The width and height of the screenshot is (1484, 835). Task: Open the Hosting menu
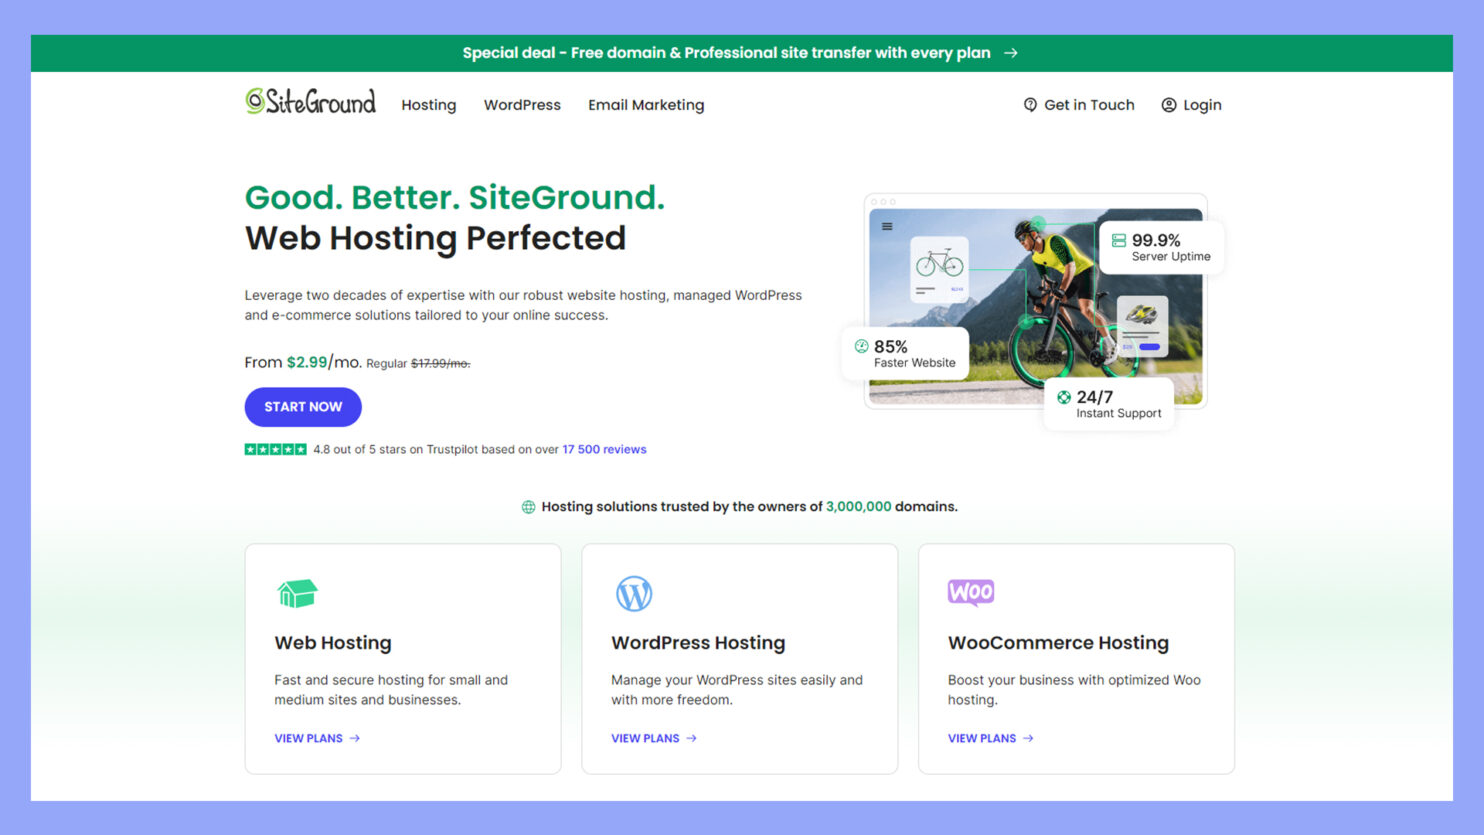[428, 104]
